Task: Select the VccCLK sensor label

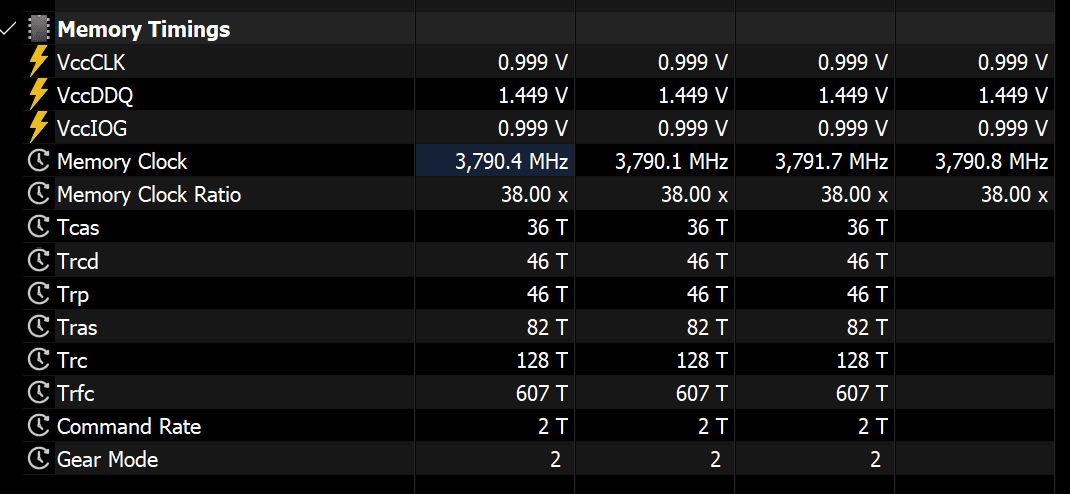Action: tap(91, 63)
